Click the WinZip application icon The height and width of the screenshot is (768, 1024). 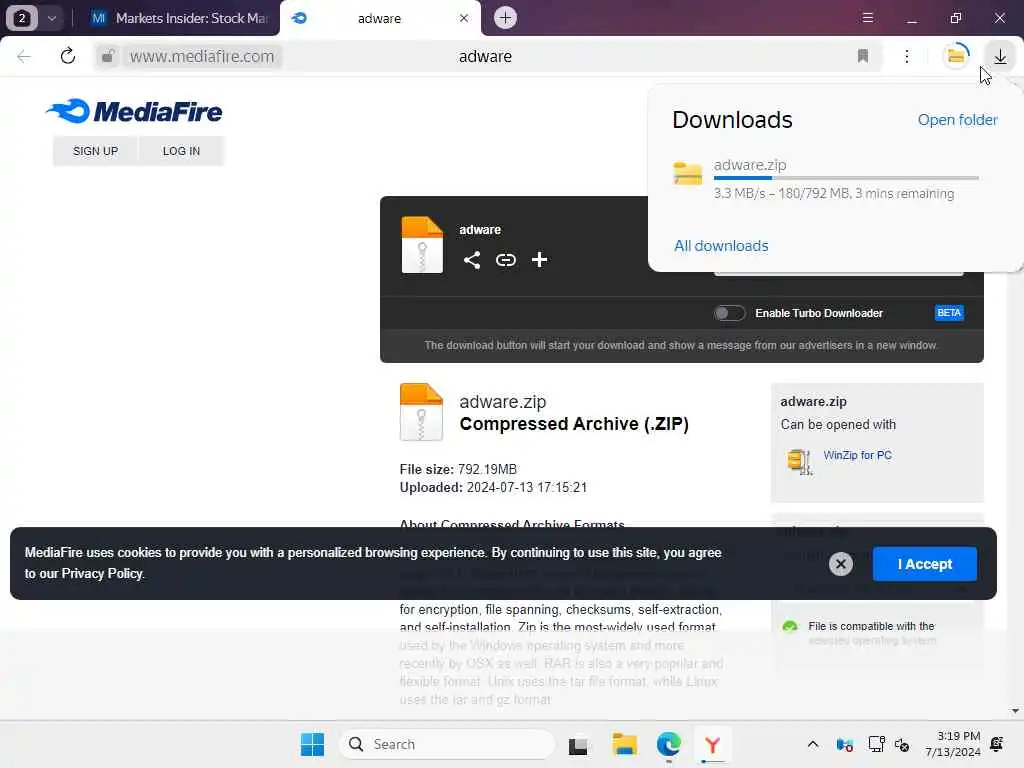coord(799,462)
